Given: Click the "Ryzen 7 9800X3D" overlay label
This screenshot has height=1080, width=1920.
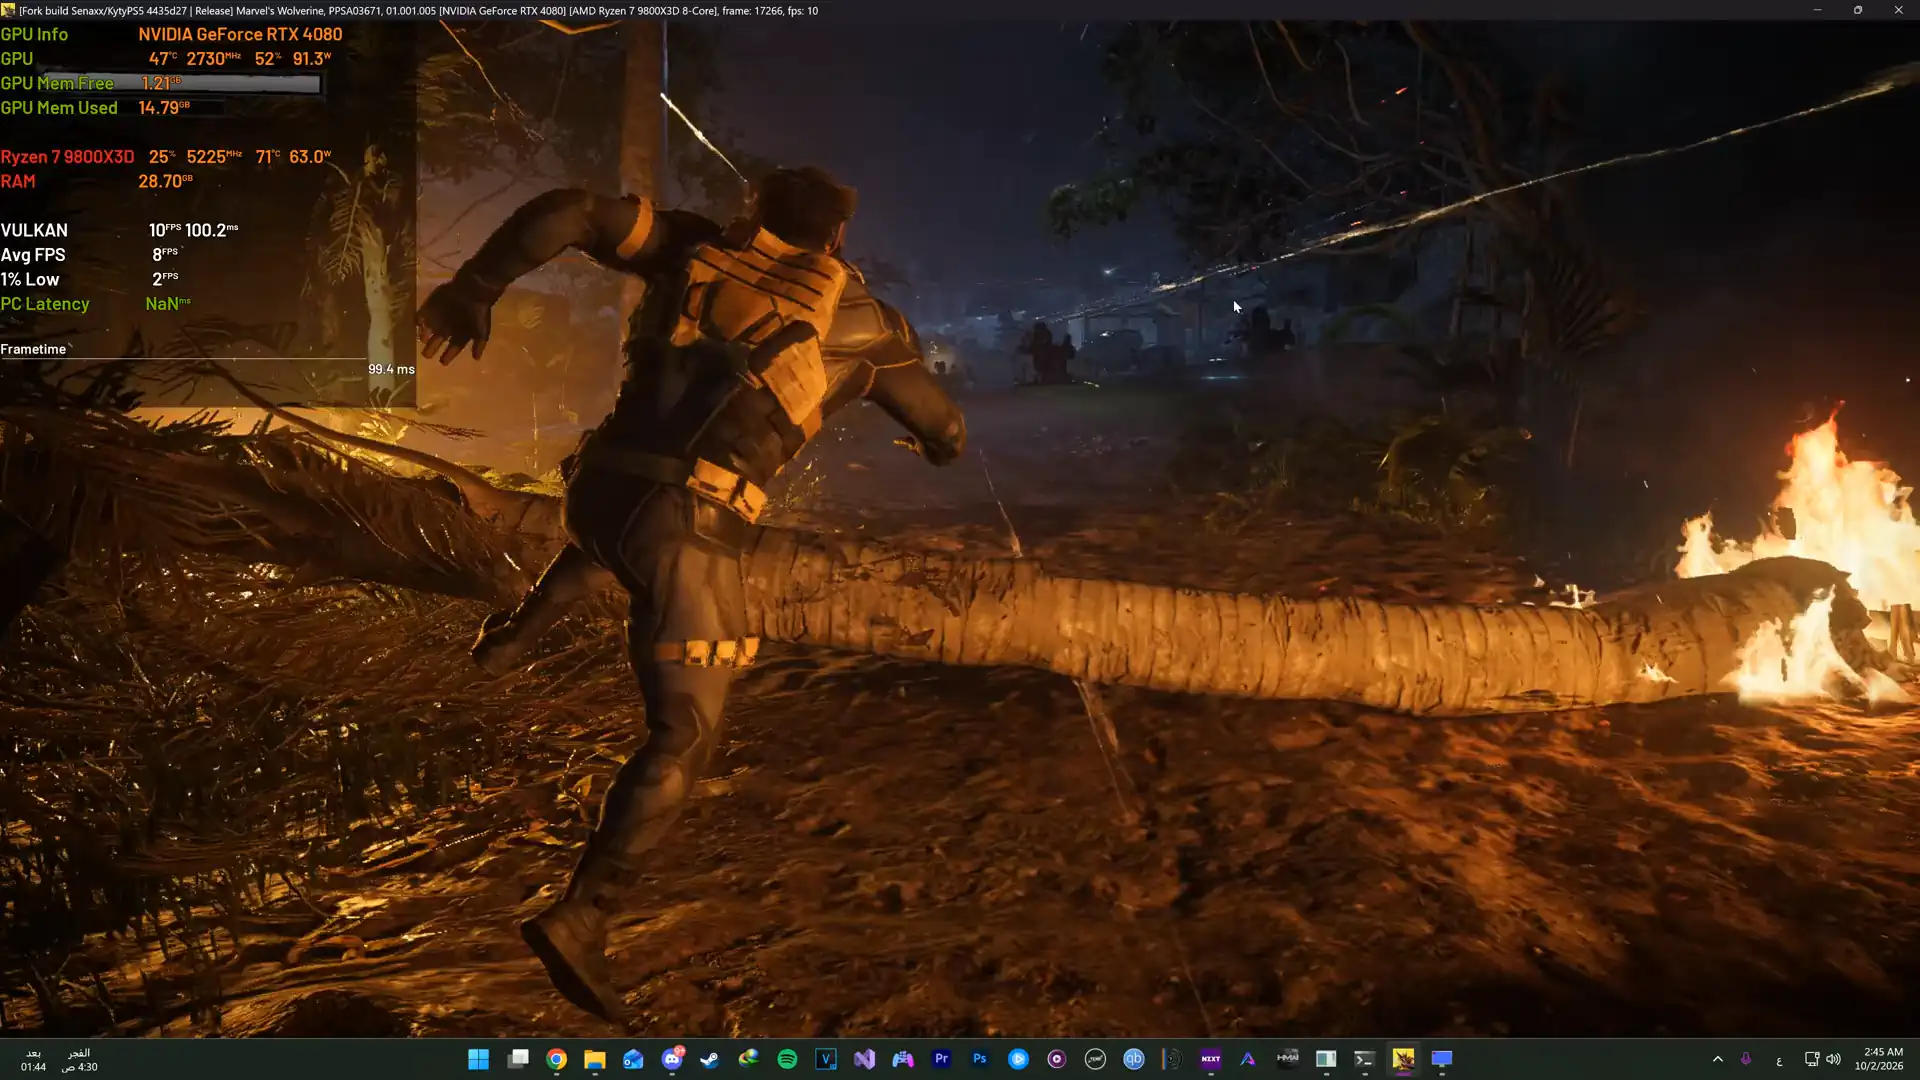Looking at the screenshot, I should [67, 157].
